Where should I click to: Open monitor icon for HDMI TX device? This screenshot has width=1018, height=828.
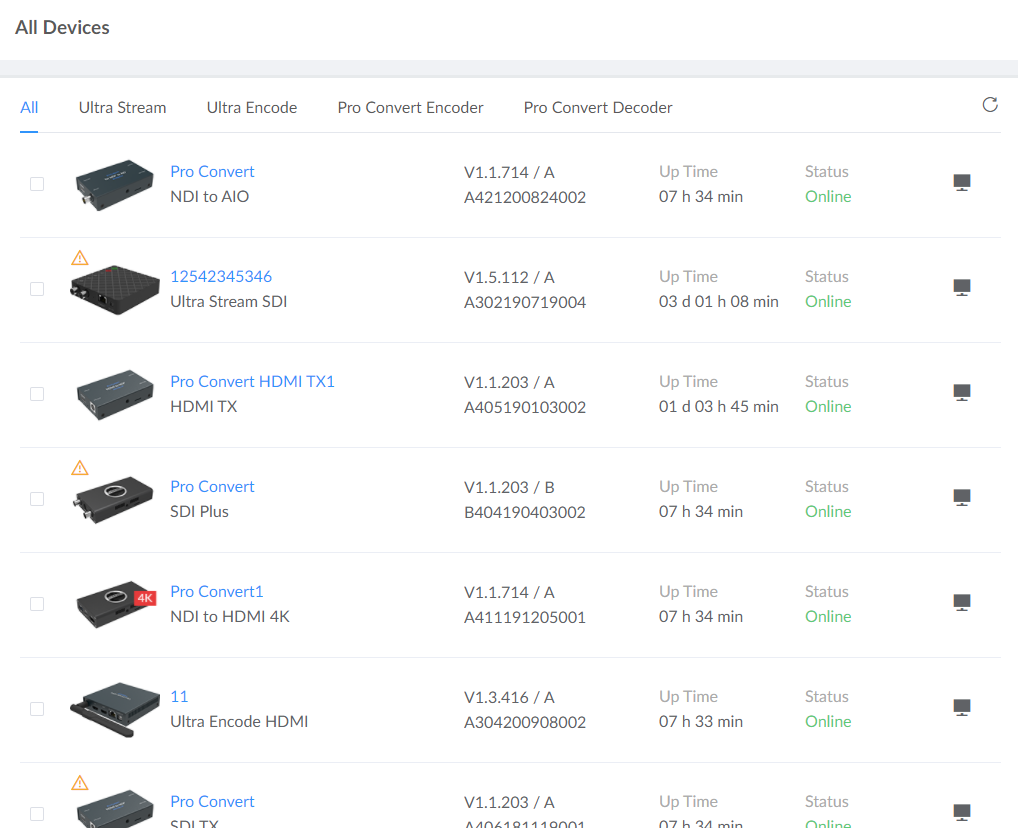pyautogui.click(x=962, y=393)
